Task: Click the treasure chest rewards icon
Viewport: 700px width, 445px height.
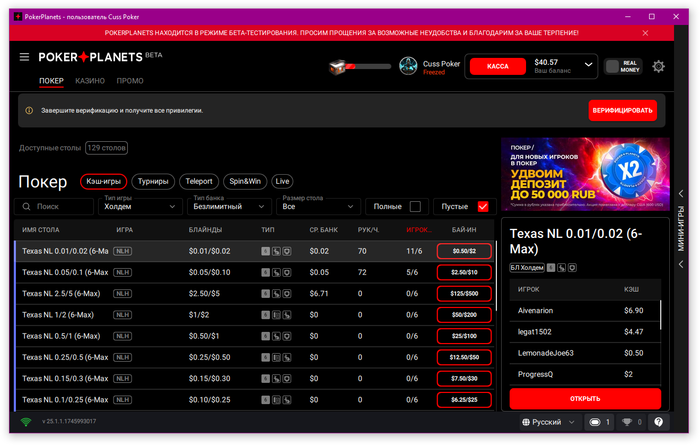Action: pos(337,67)
